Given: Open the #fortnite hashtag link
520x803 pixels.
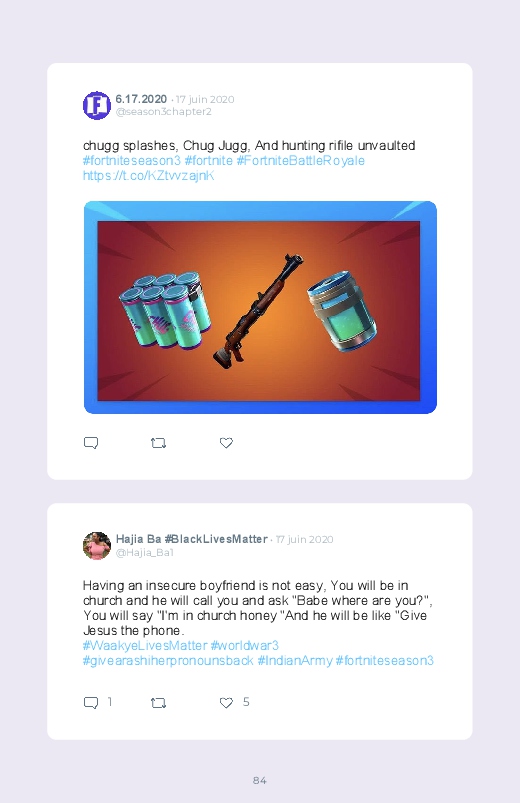Looking at the screenshot, I should point(209,161).
